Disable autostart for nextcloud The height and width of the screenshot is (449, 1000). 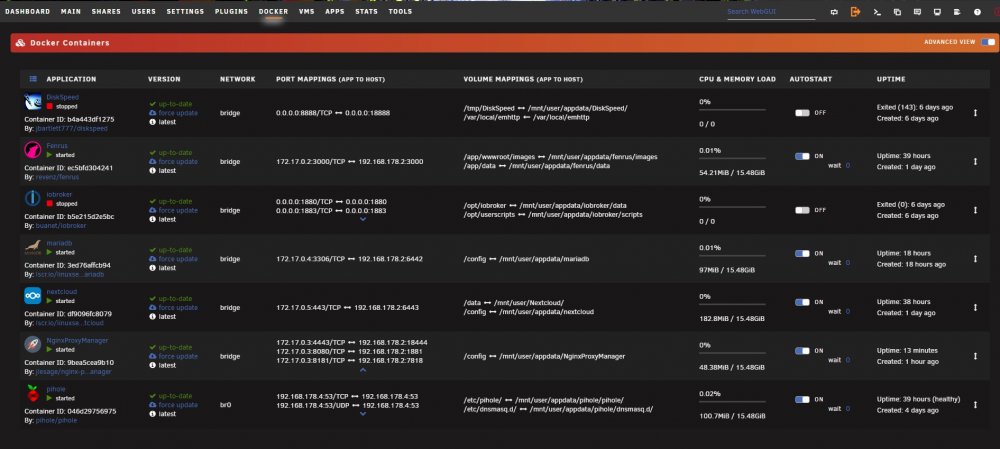(802, 302)
